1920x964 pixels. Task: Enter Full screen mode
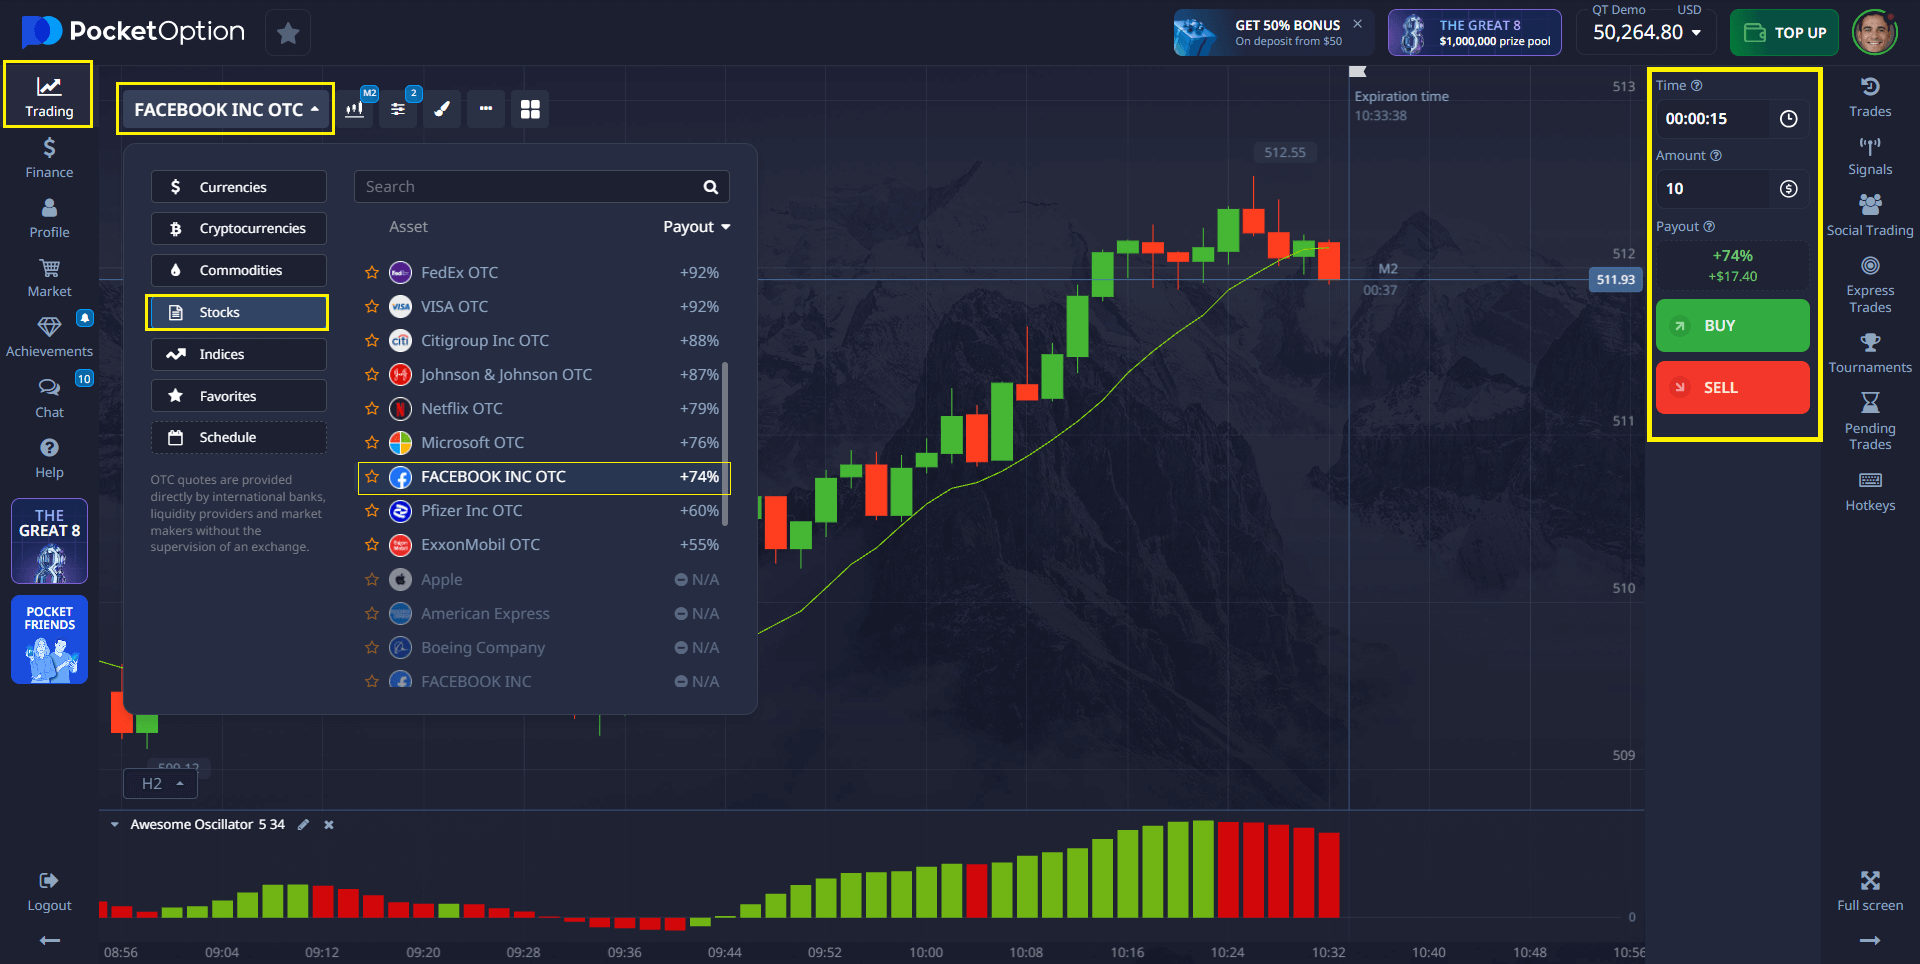1869,890
